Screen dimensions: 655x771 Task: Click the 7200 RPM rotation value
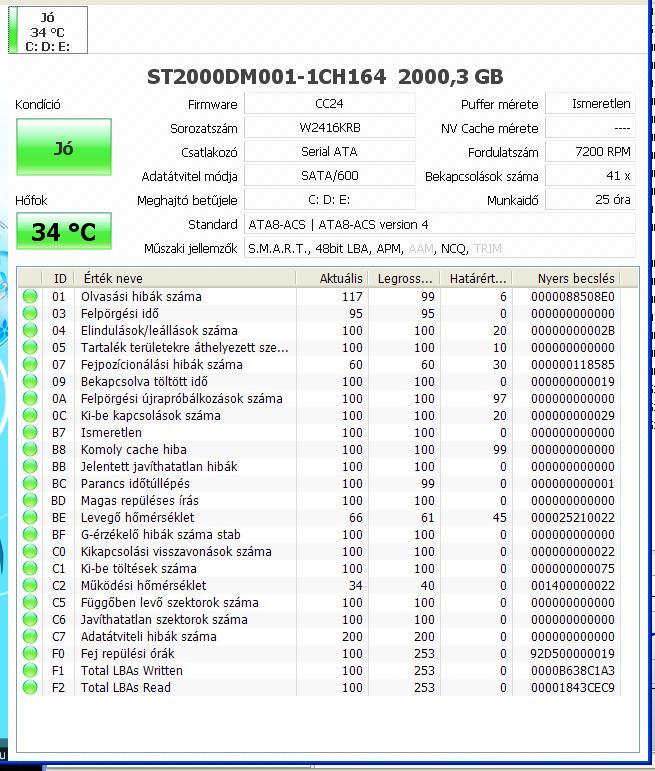click(591, 151)
